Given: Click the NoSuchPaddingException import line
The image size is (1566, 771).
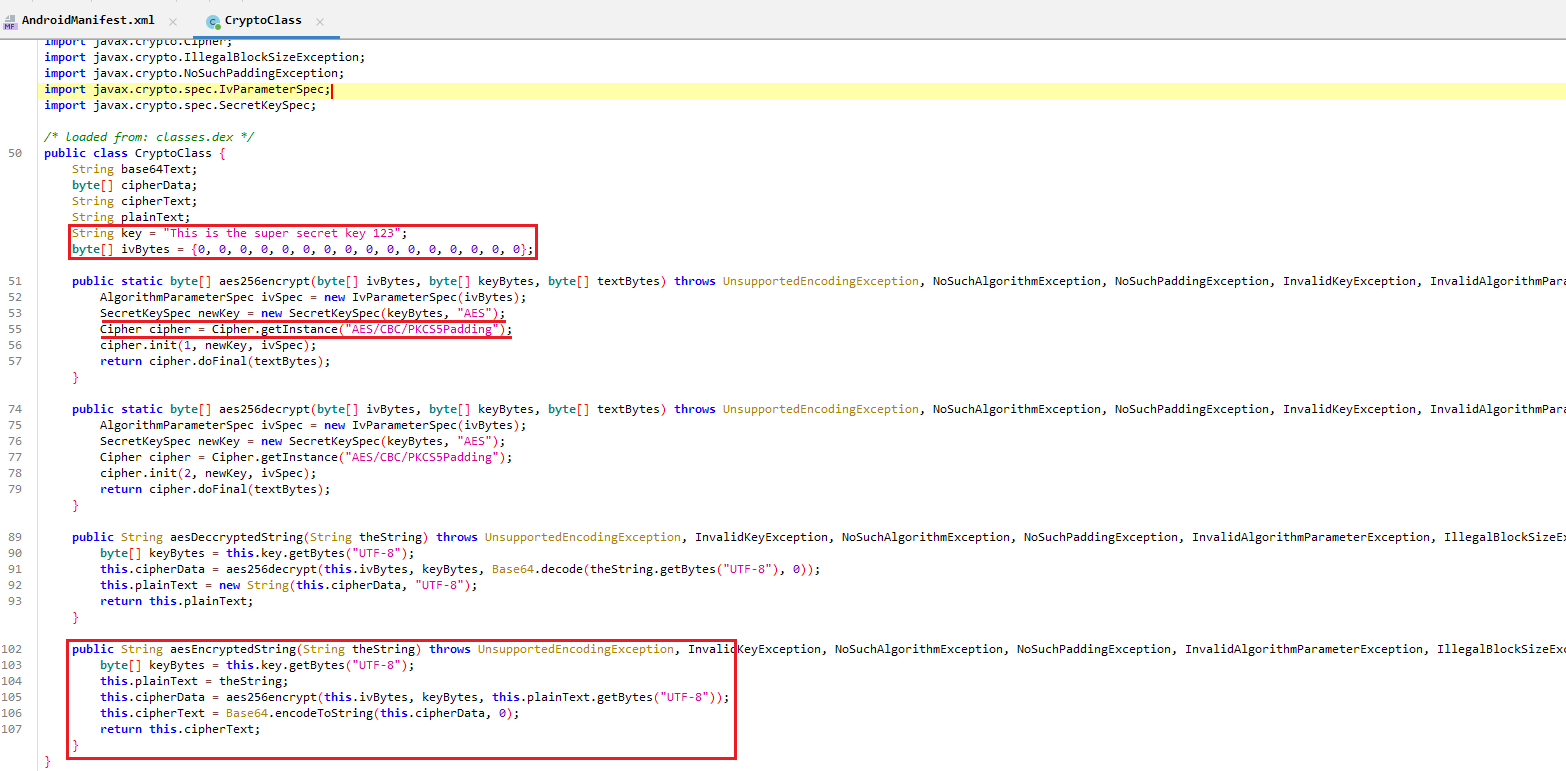Looking at the screenshot, I should click(194, 73).
